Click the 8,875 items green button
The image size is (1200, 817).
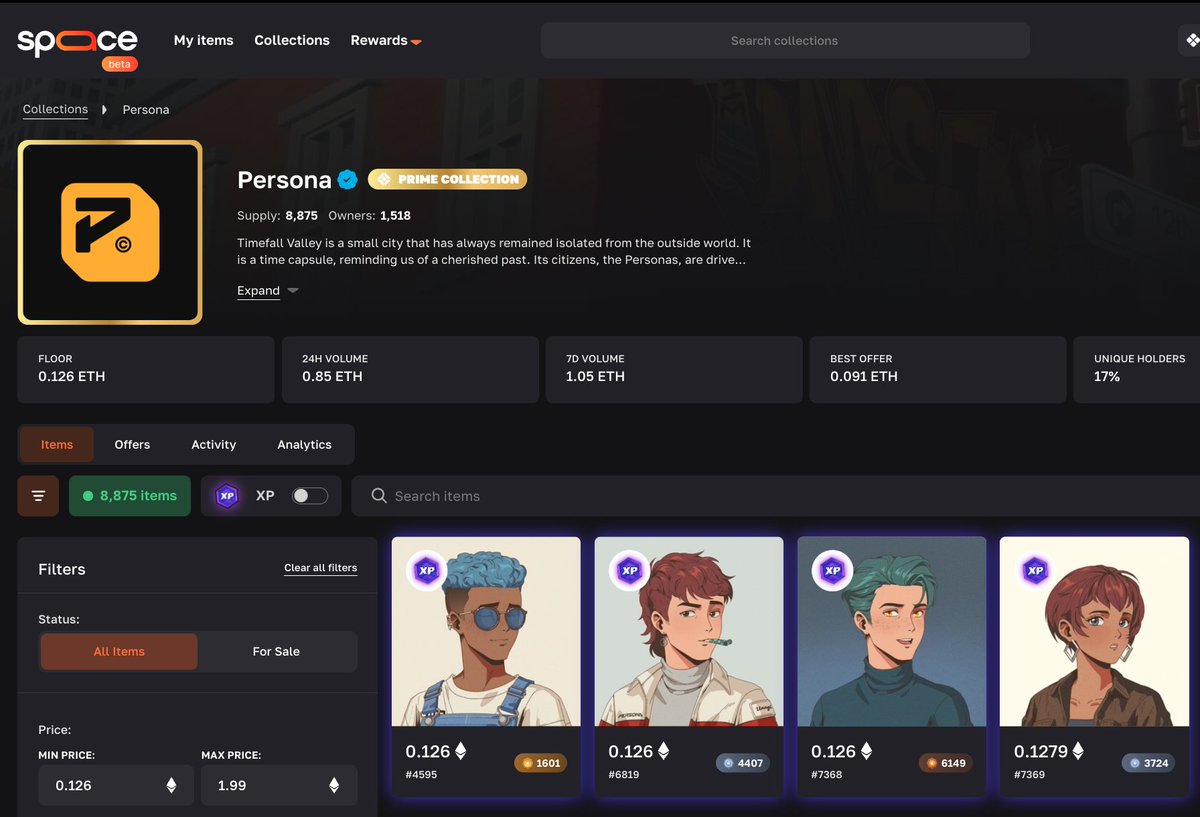[130, 496]
